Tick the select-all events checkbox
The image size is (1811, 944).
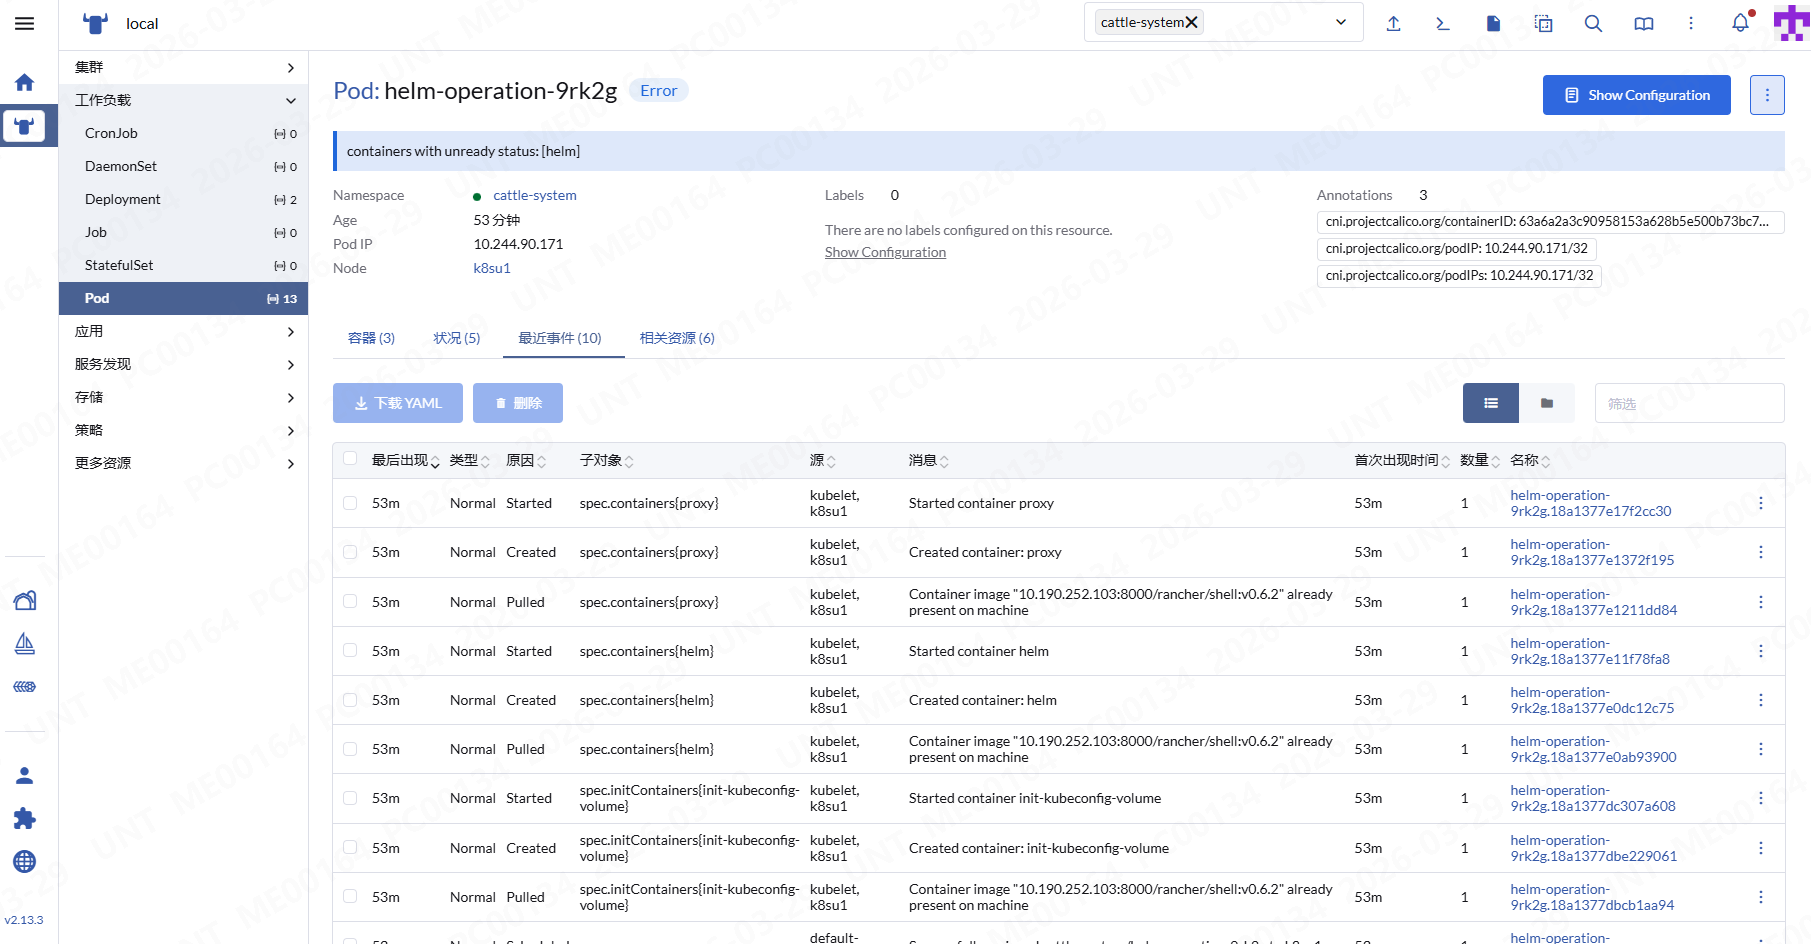point(350,459)
